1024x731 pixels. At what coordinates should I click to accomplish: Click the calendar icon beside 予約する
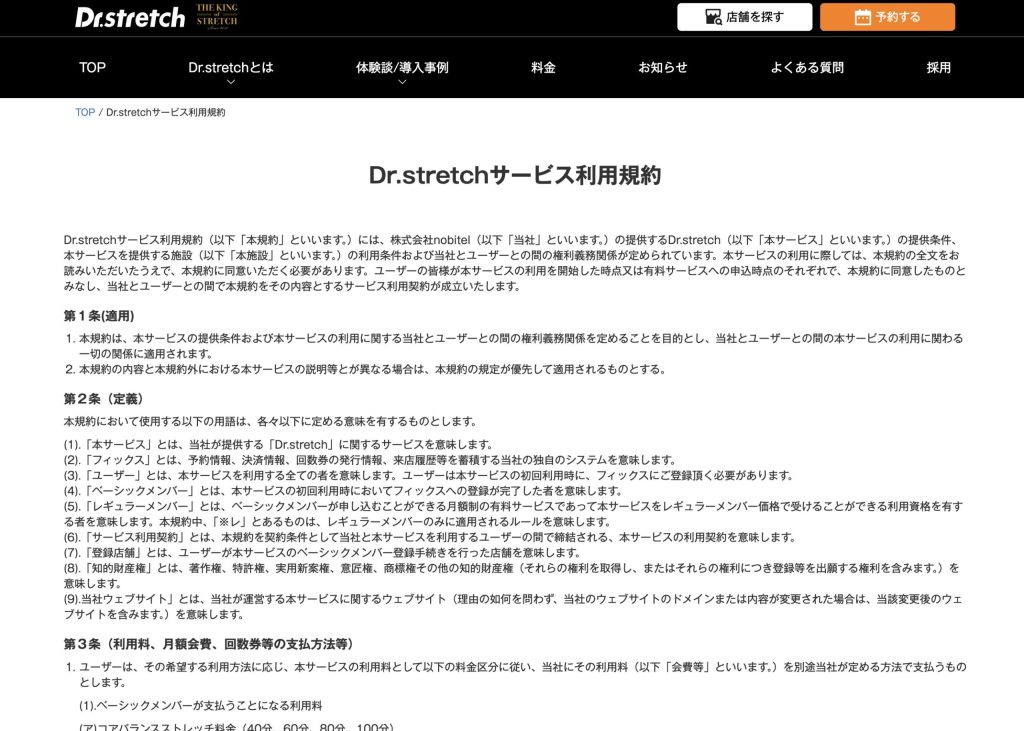click(862, 17)
